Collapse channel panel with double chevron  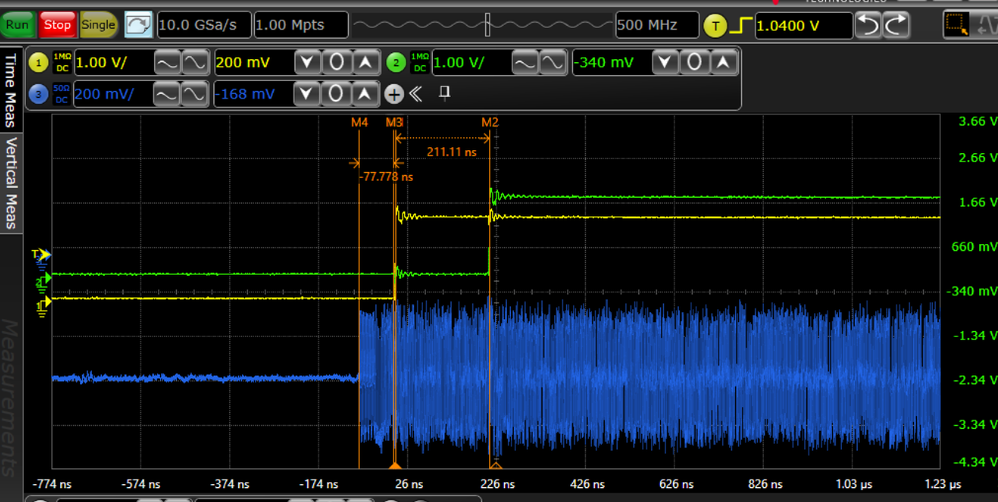(x=416, y=94)
